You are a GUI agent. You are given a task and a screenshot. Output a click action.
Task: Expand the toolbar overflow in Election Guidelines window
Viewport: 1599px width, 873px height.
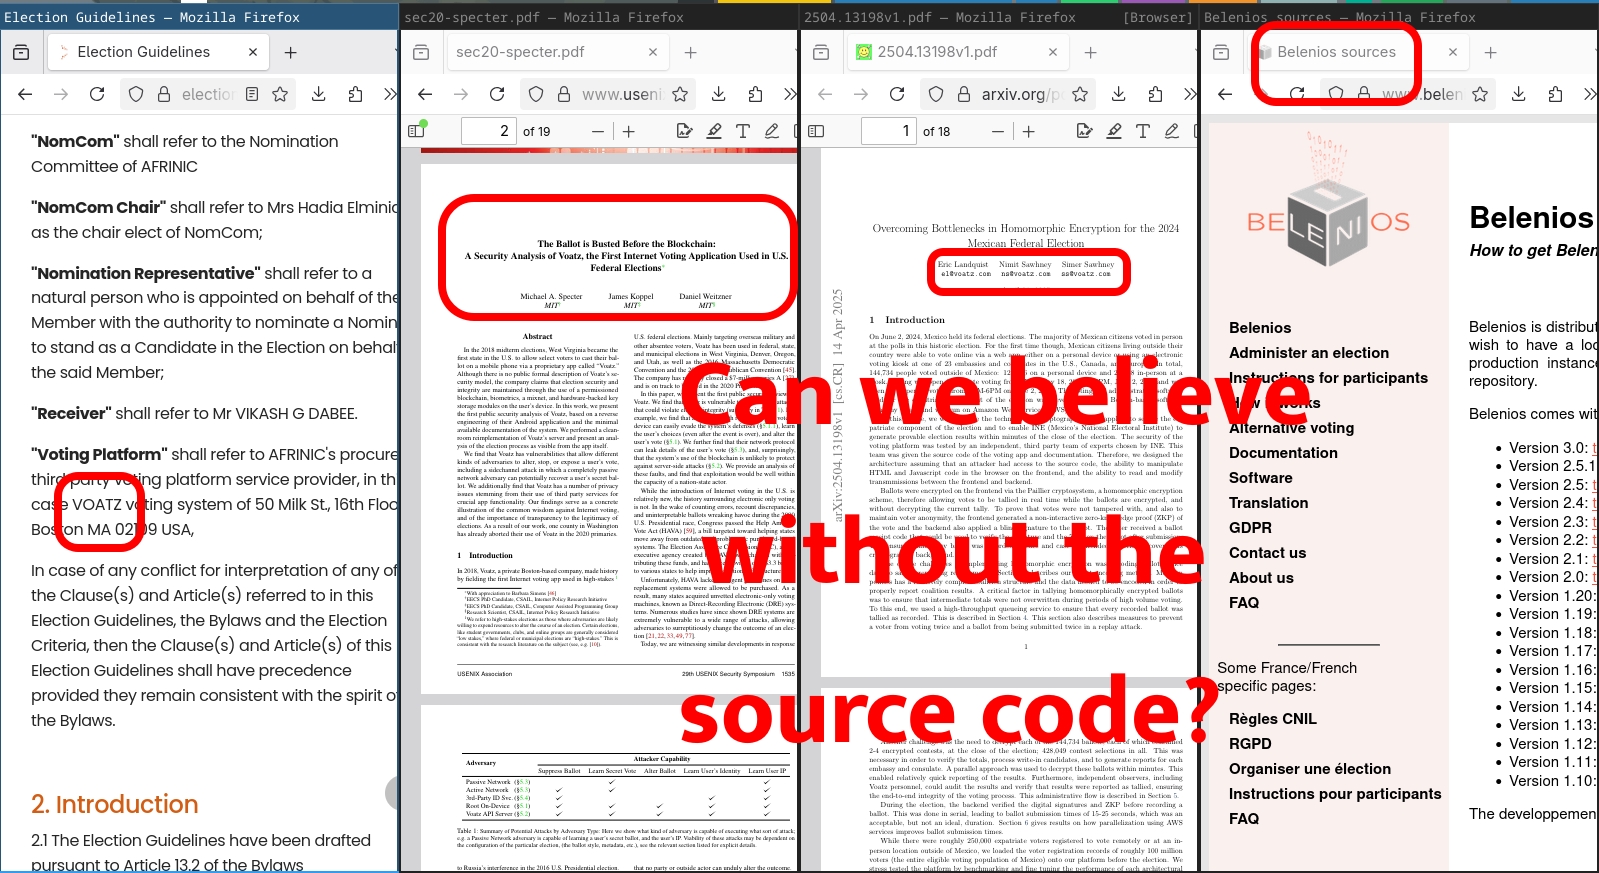point(390,94)
